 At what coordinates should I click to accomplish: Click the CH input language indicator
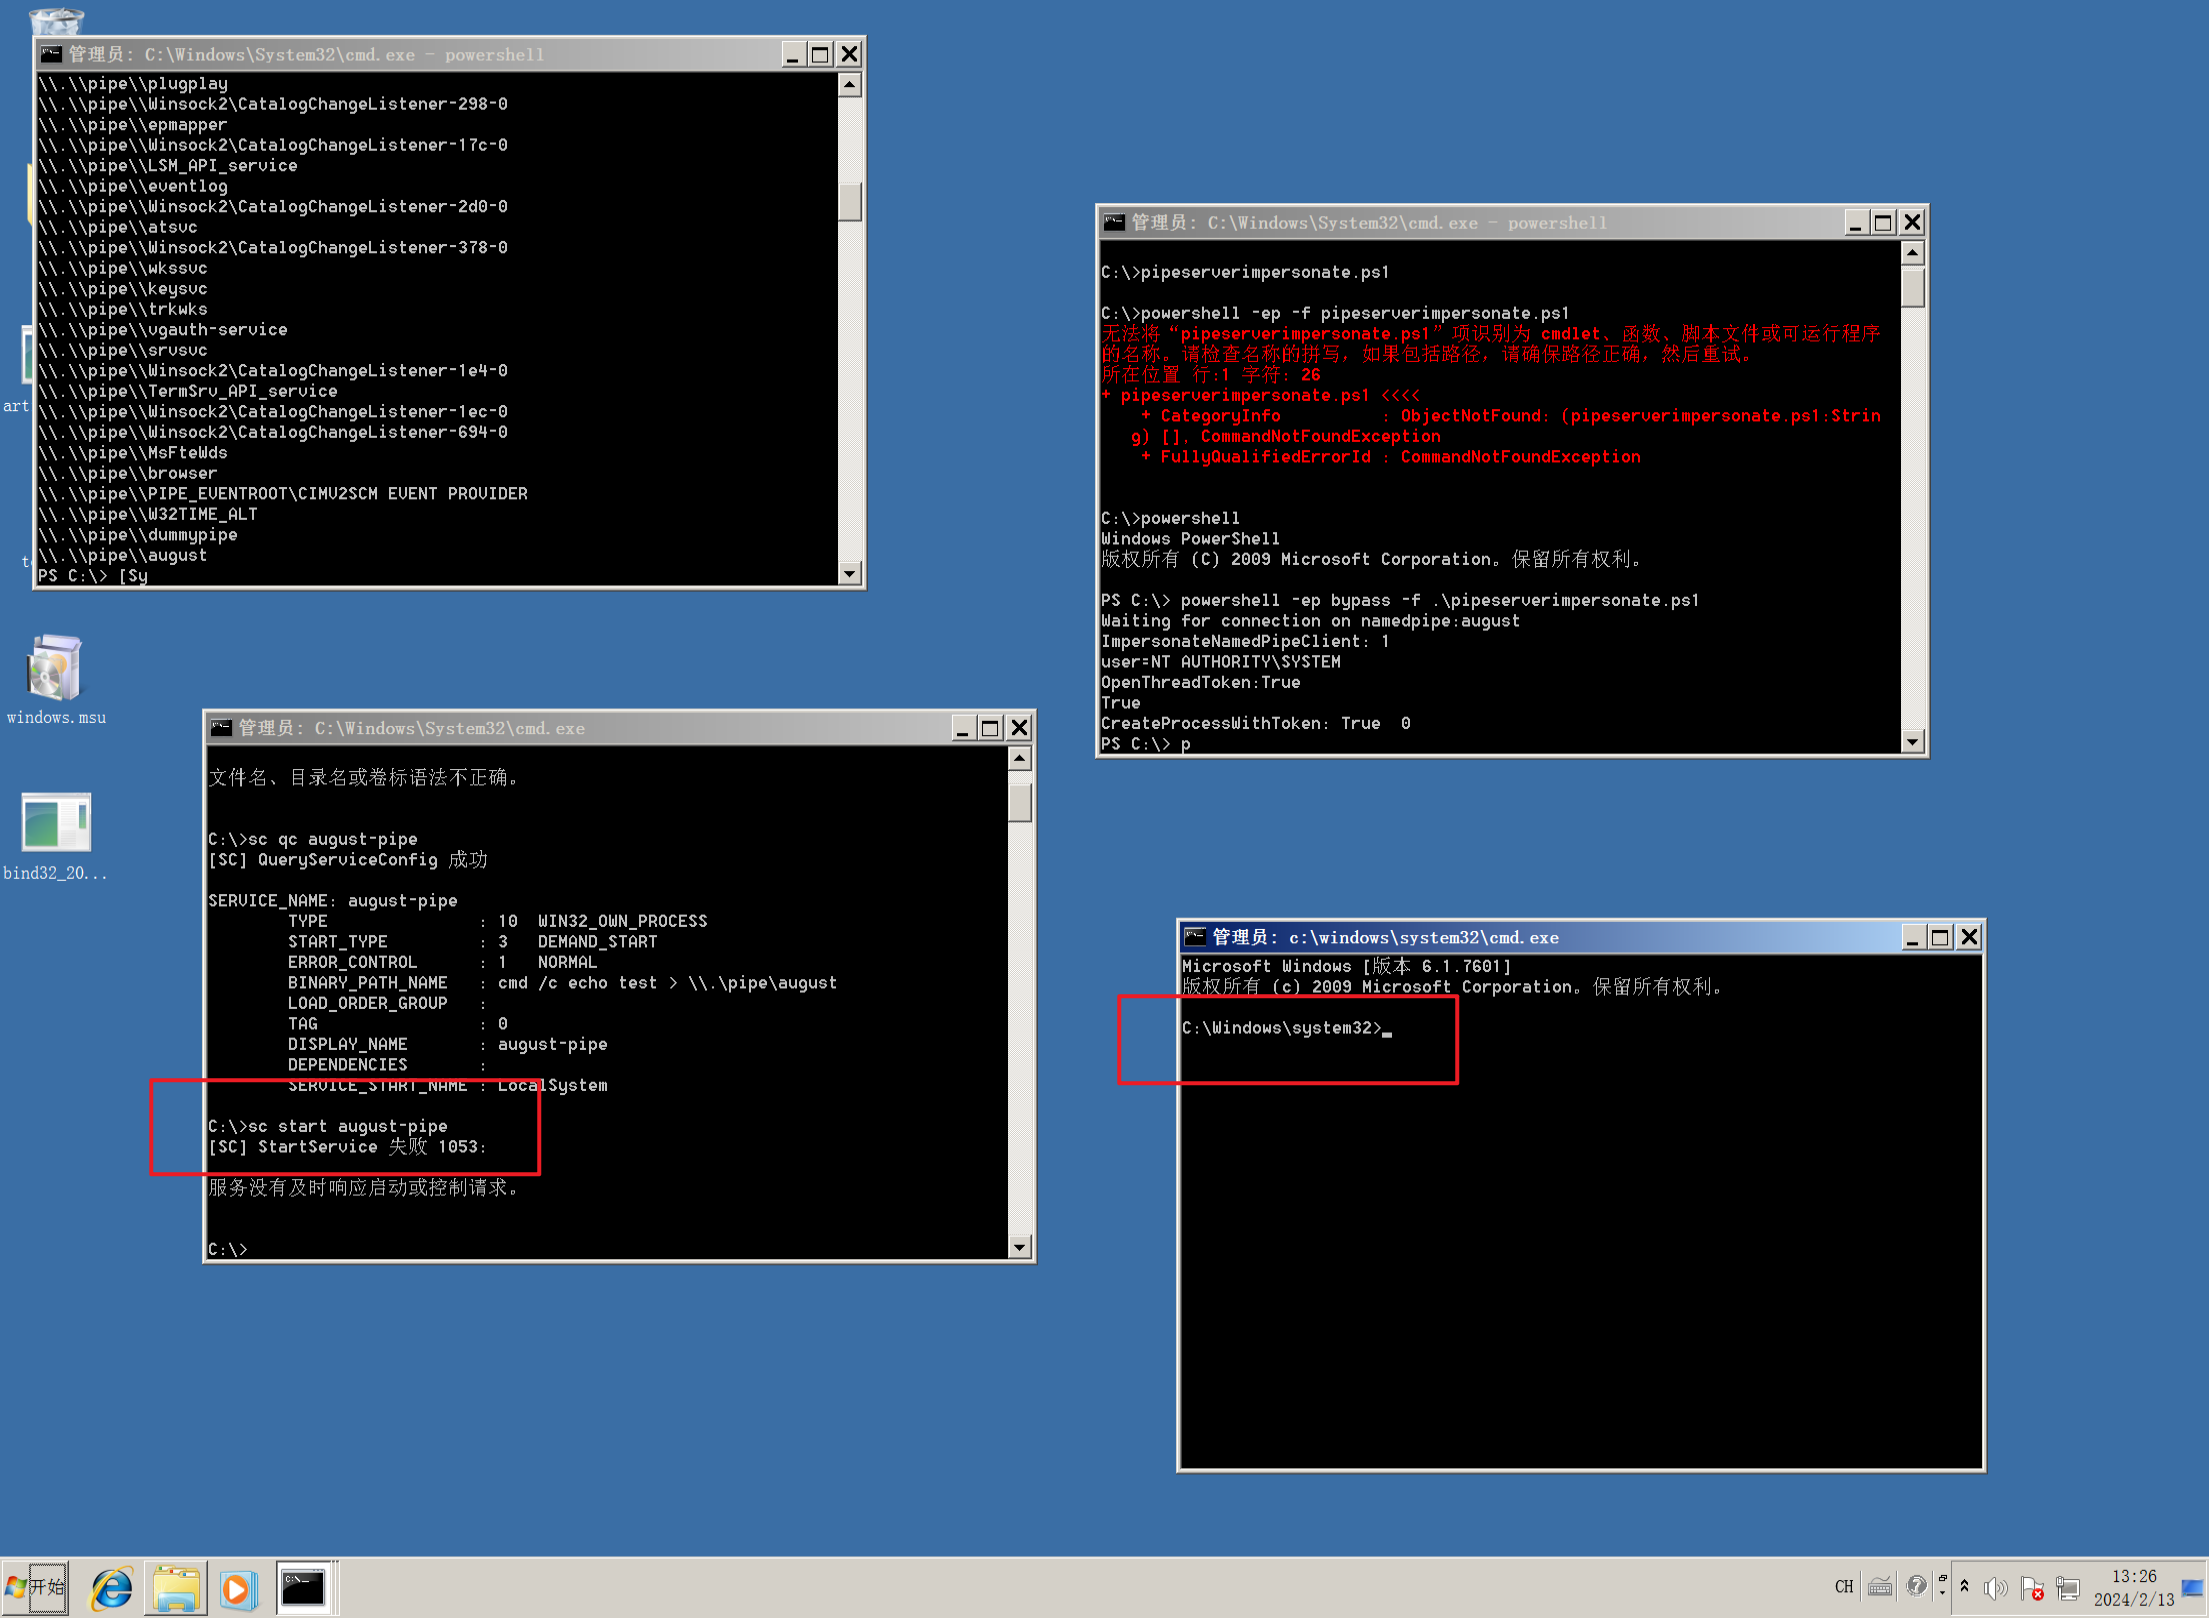1843,1587
